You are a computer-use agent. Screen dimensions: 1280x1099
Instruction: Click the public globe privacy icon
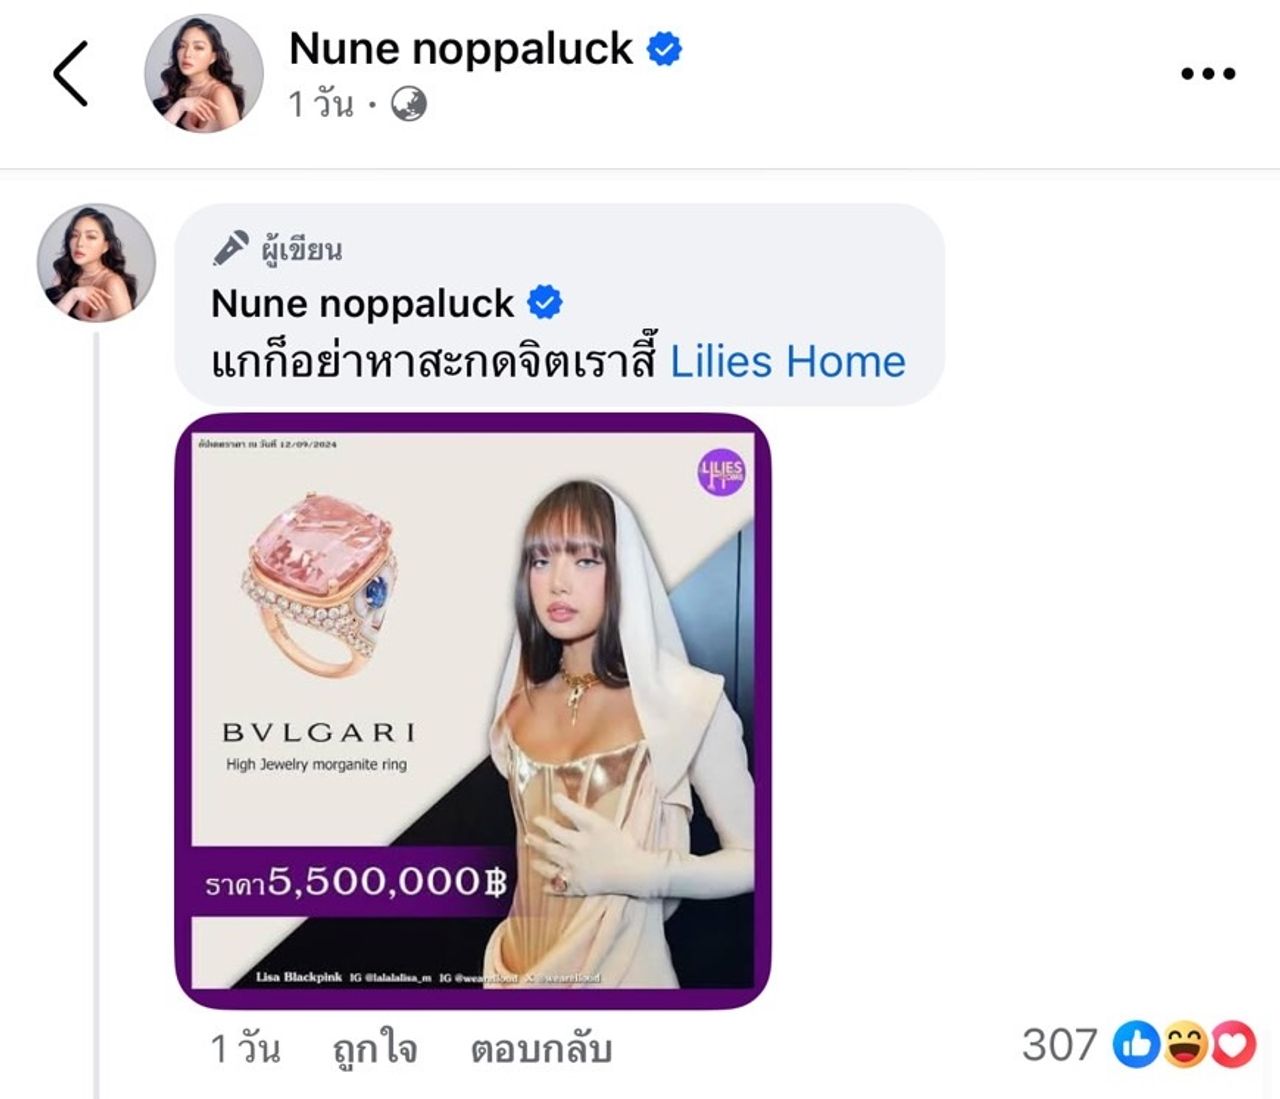[x=408, y=104]
